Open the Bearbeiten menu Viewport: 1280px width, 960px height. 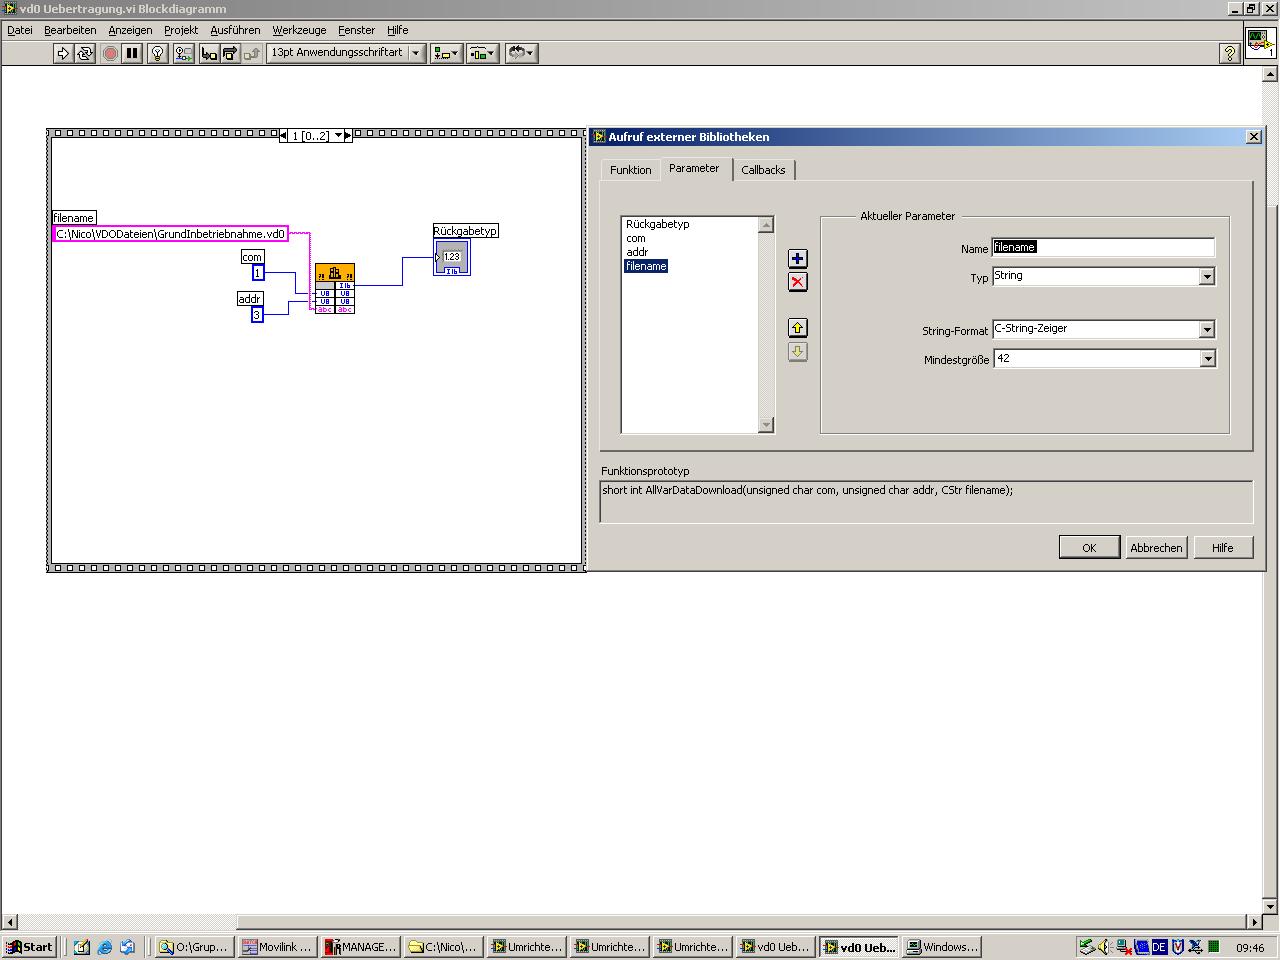[x=70, y=30]
